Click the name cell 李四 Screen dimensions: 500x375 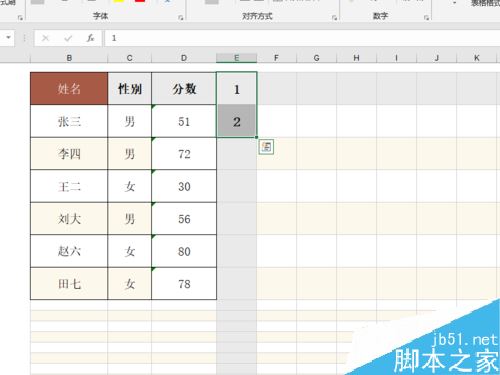[69, 154]
